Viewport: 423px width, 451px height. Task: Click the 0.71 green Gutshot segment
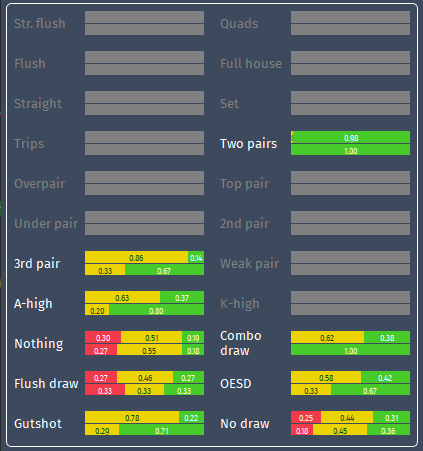(x=161, y=430)
